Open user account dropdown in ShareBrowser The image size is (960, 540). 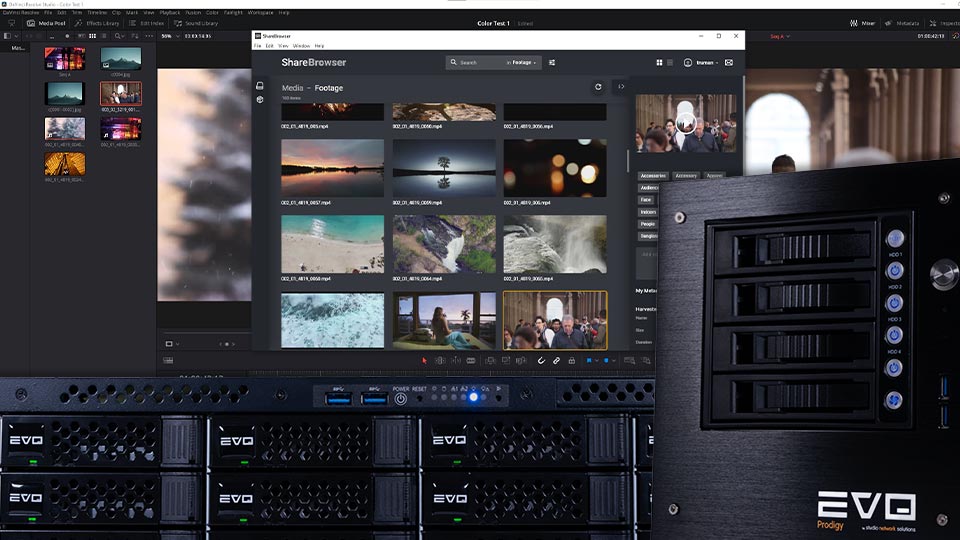pos(702,62)
